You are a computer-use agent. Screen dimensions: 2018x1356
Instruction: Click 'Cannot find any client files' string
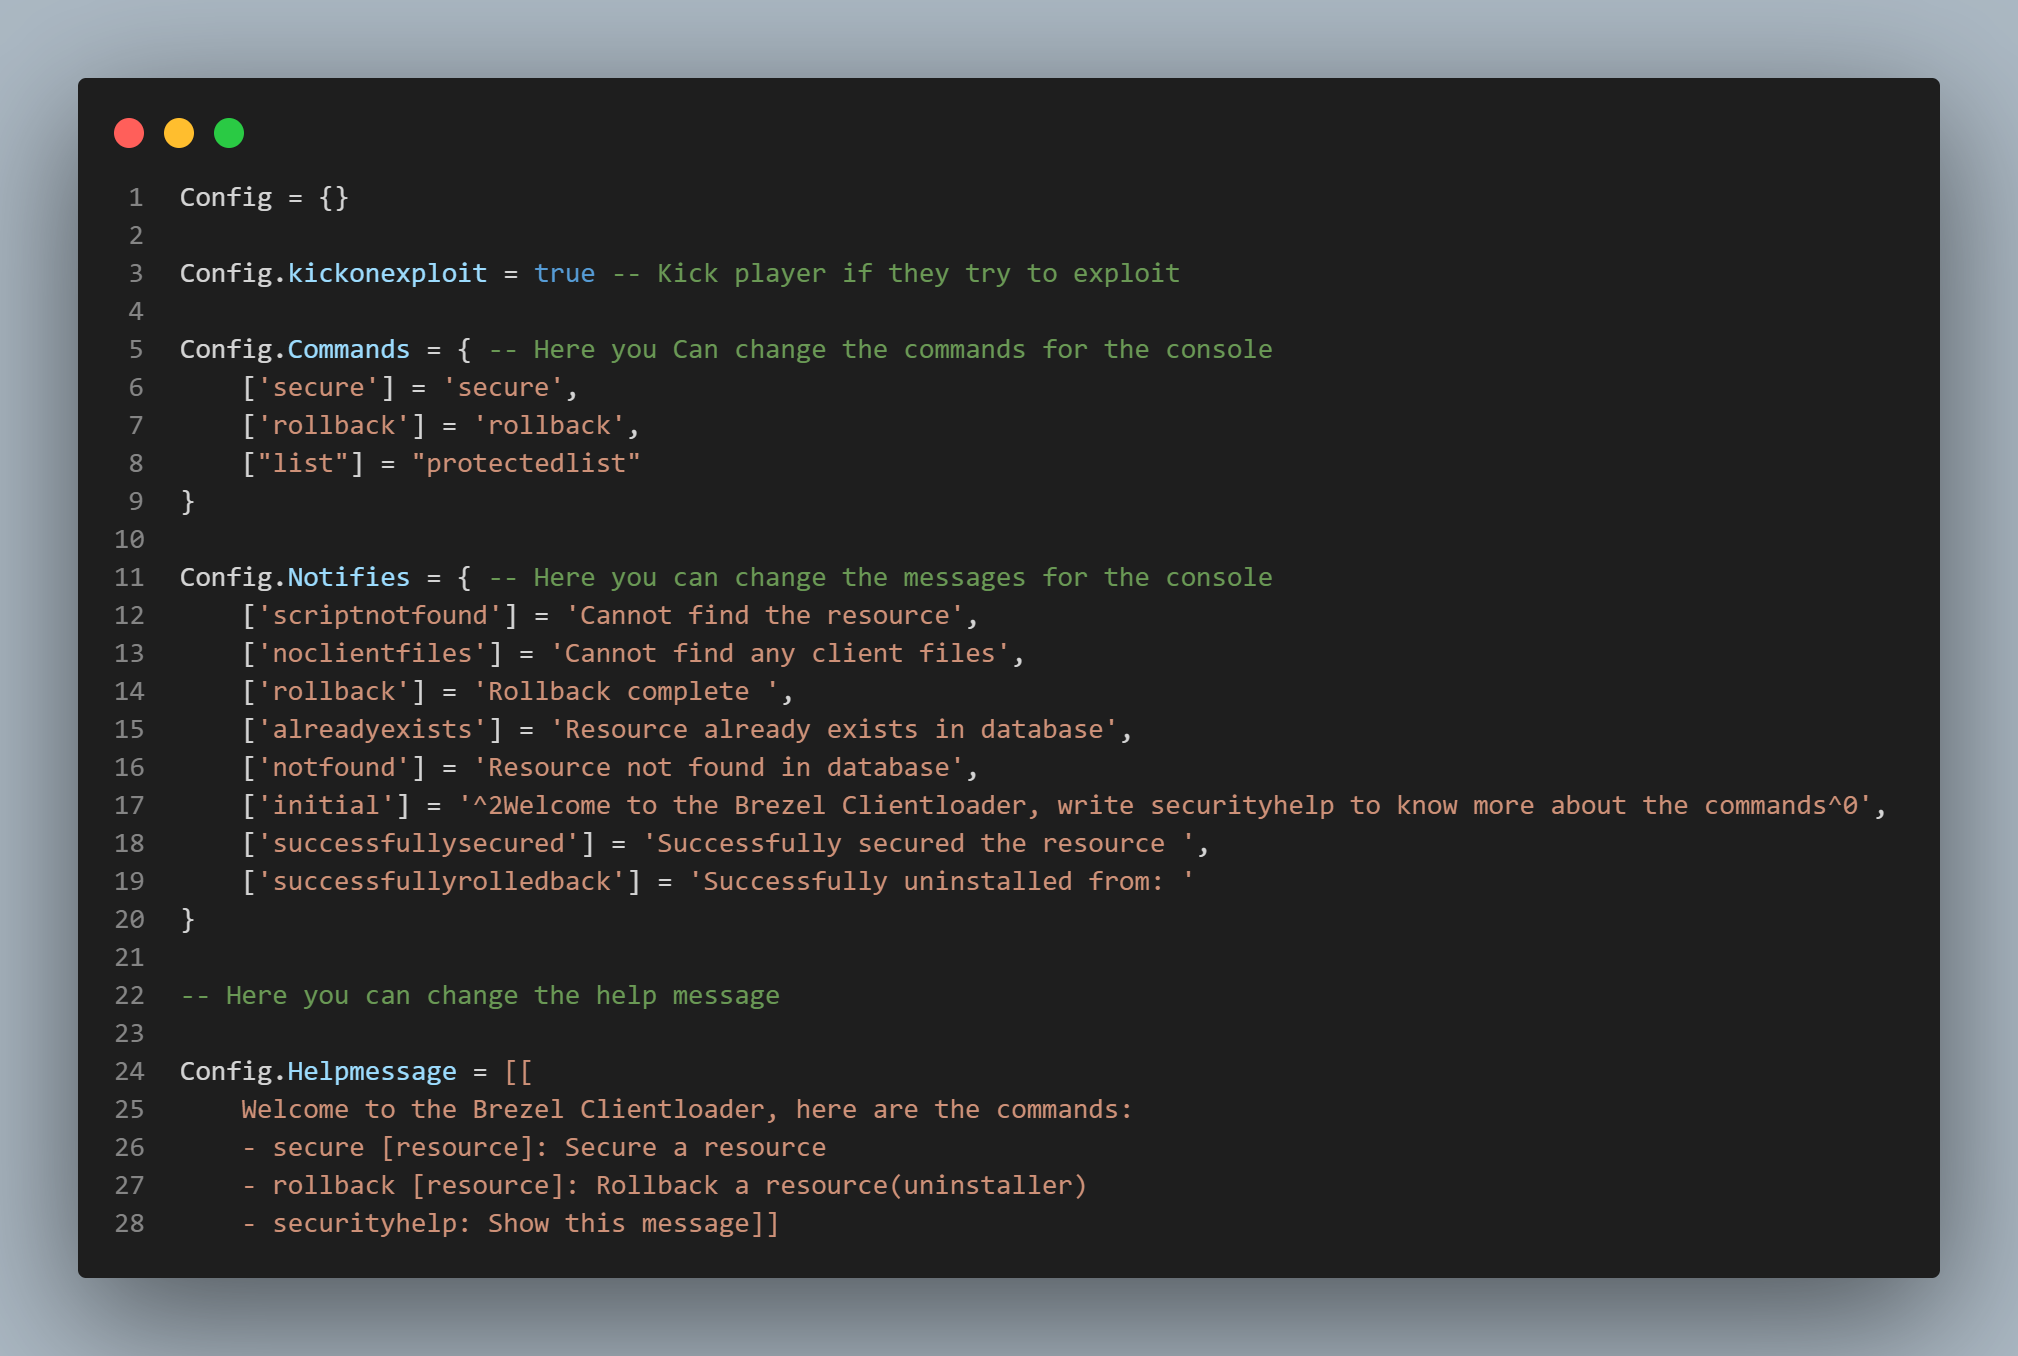(780, 654)
